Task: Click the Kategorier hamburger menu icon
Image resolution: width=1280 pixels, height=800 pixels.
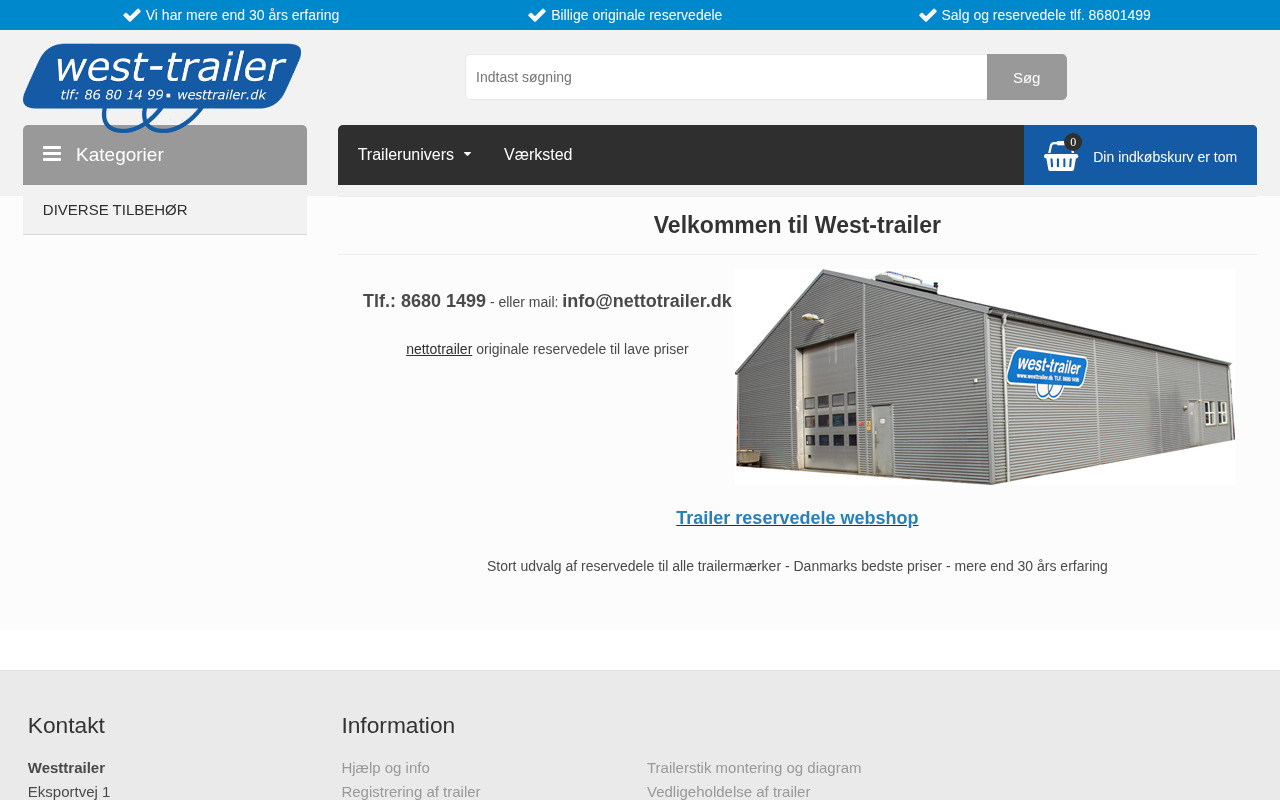Action: coord(52,154)
